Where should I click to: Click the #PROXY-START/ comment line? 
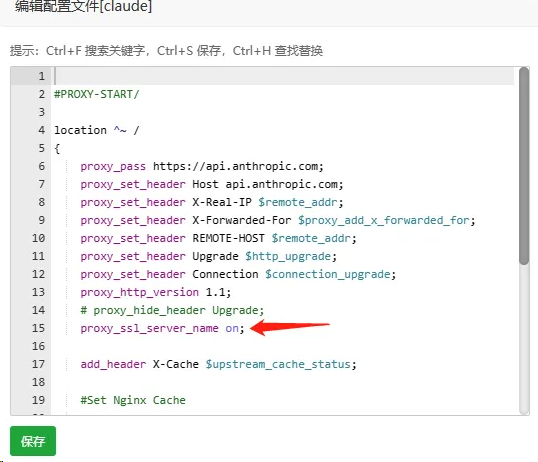97,94
